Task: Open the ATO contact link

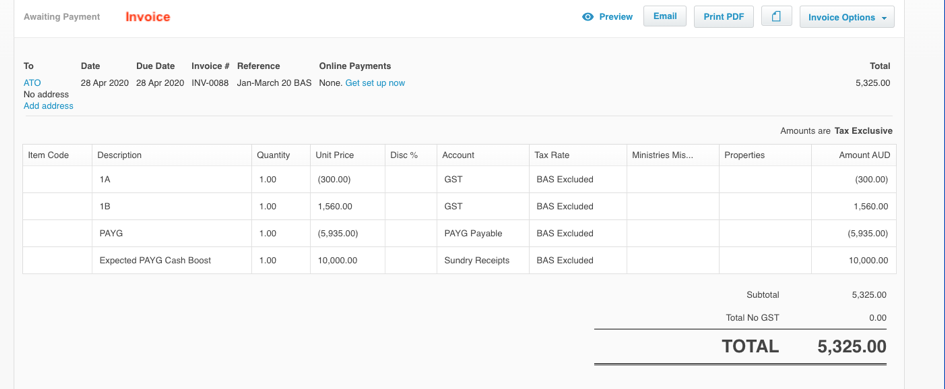Action: (x=32, y=83)
